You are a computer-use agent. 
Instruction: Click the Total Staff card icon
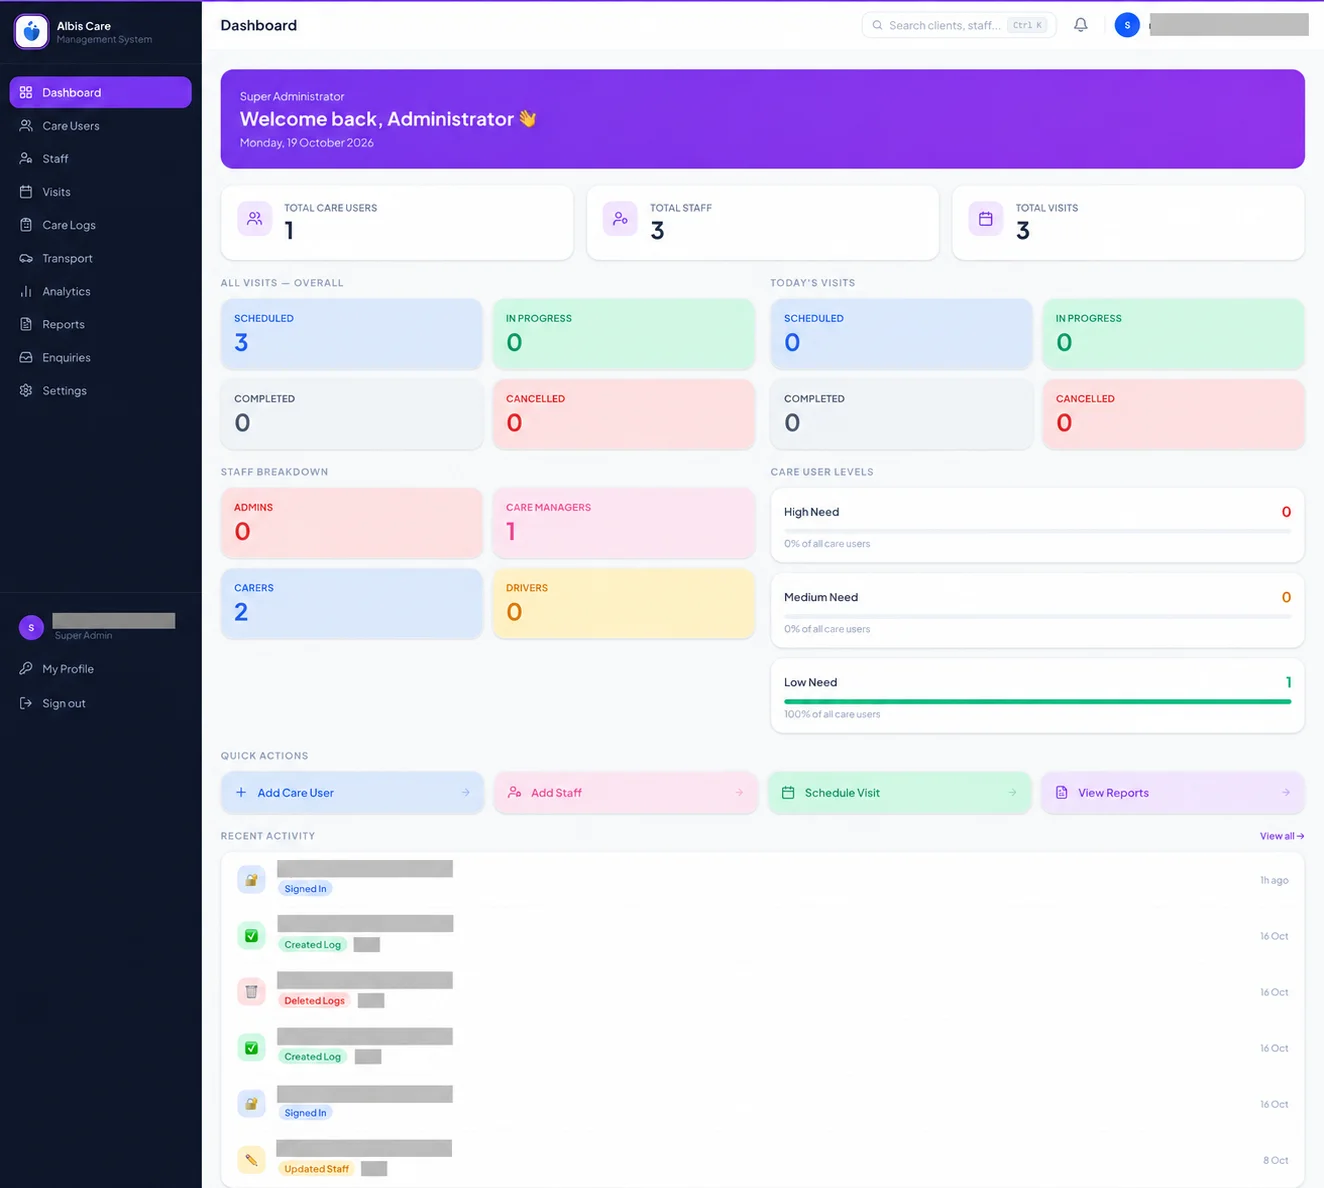(620, 219)
